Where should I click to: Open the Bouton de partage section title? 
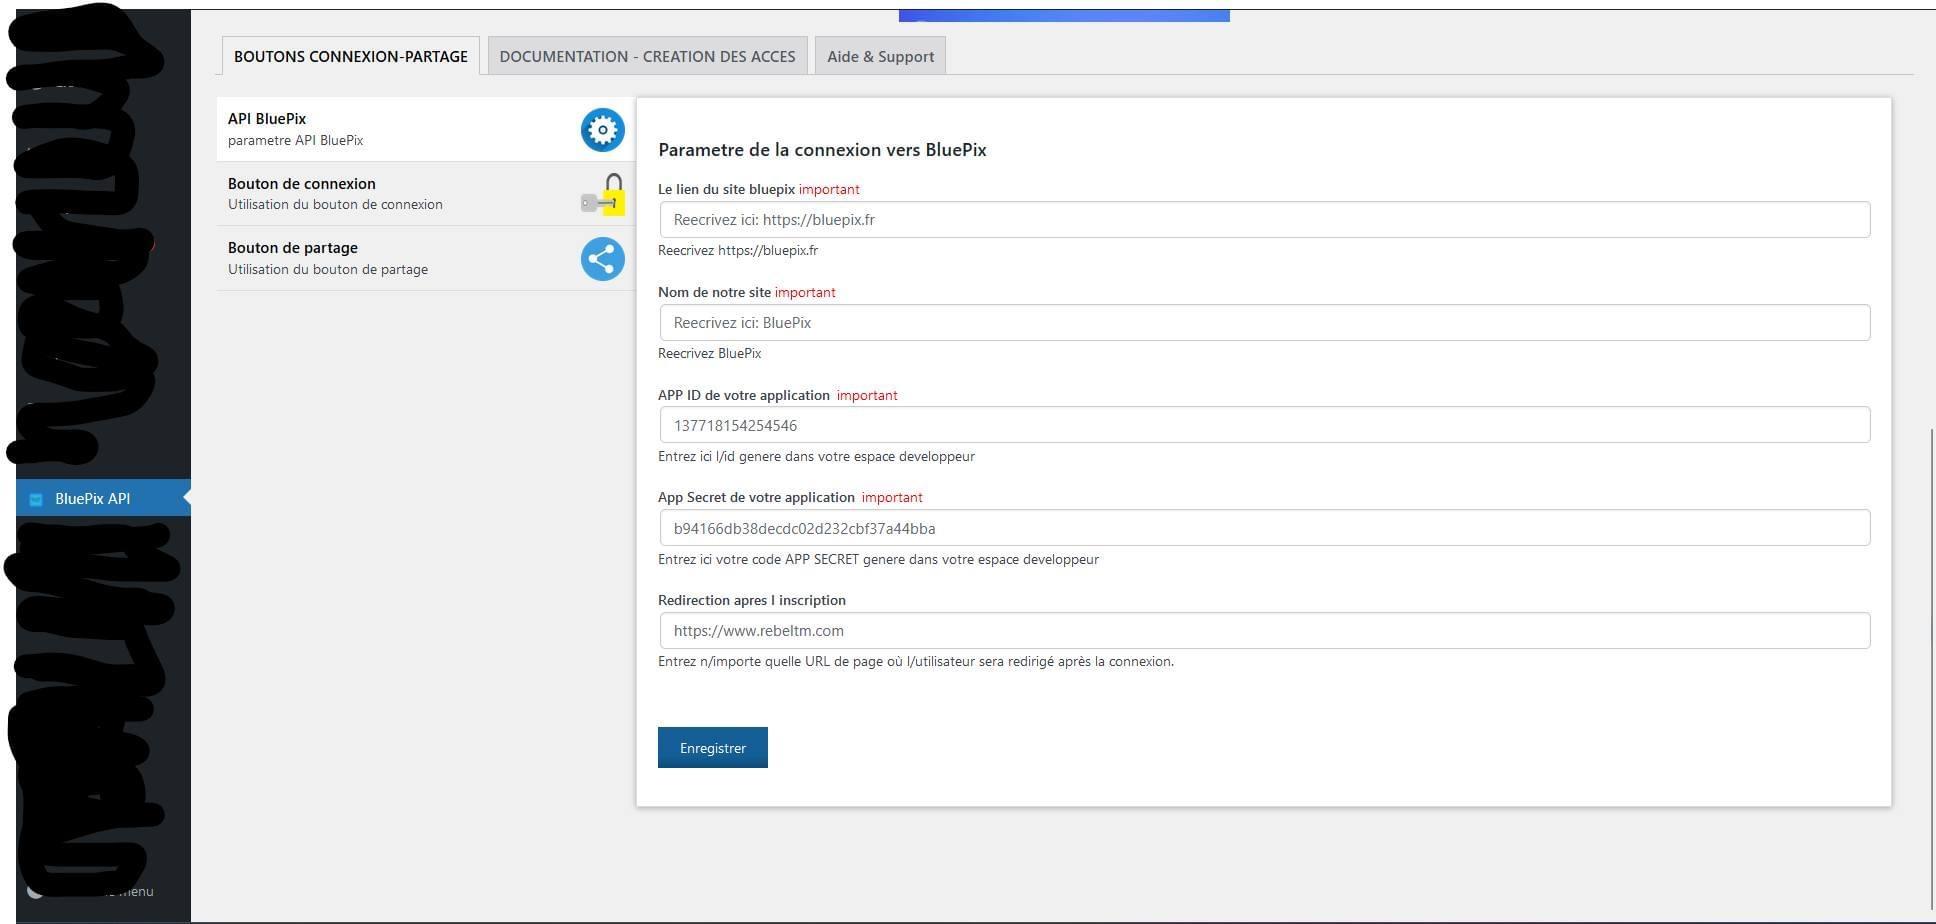pos(293,248)
